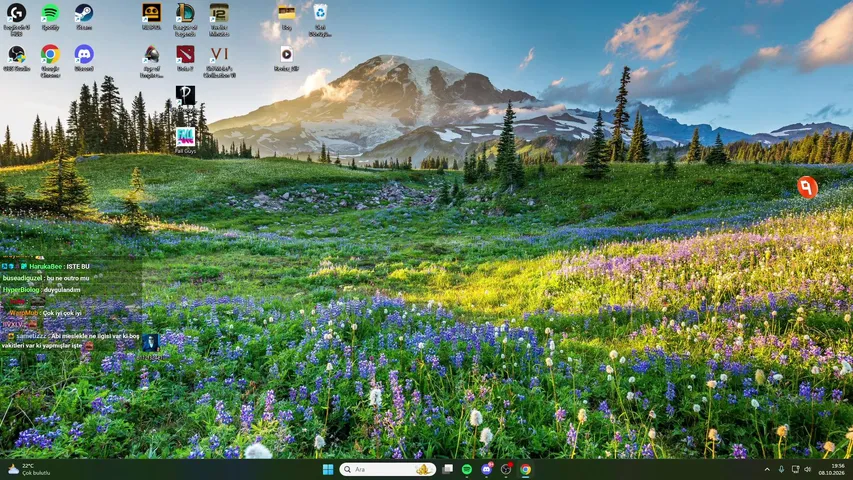Switch to Discord on the taskbar

click(x=486, y=469)
